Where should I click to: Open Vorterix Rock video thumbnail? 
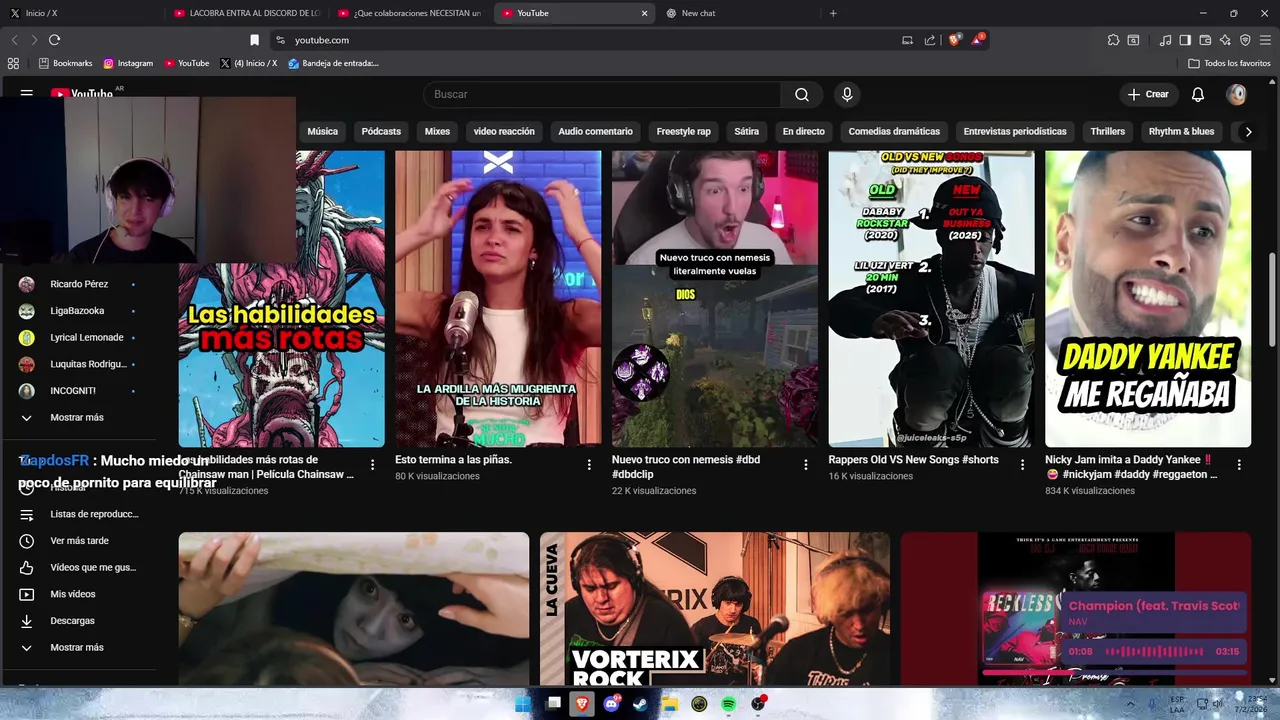pos(715,608)
